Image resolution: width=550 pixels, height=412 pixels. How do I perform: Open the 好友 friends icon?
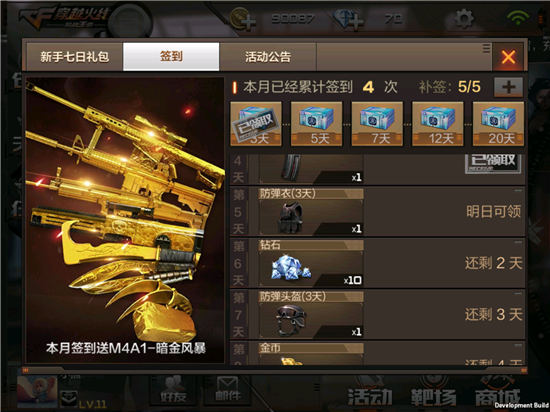pyautogui.click(x=173, y=389)
